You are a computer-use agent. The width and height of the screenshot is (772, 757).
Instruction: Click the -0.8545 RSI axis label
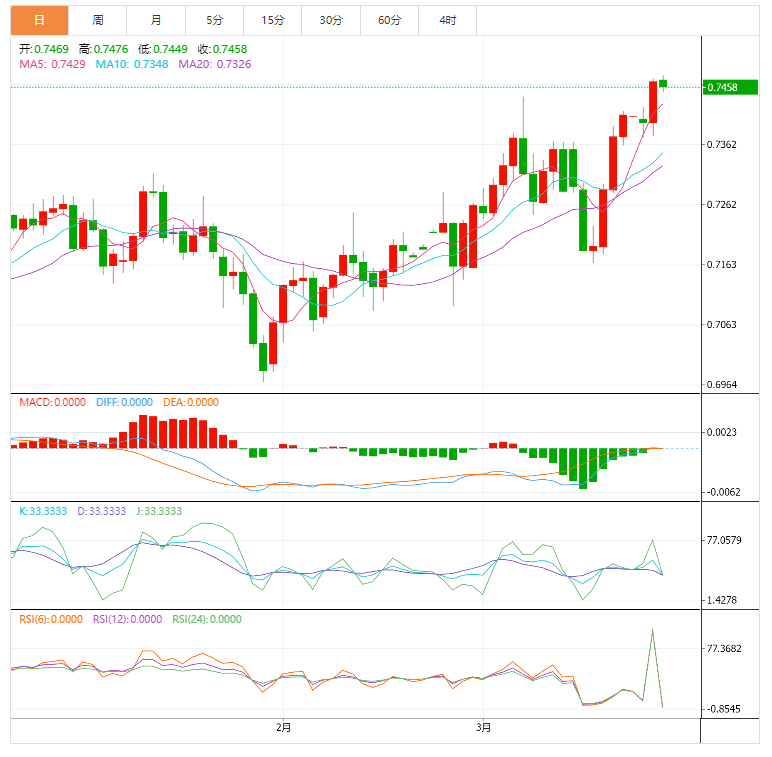pos(723,709)
